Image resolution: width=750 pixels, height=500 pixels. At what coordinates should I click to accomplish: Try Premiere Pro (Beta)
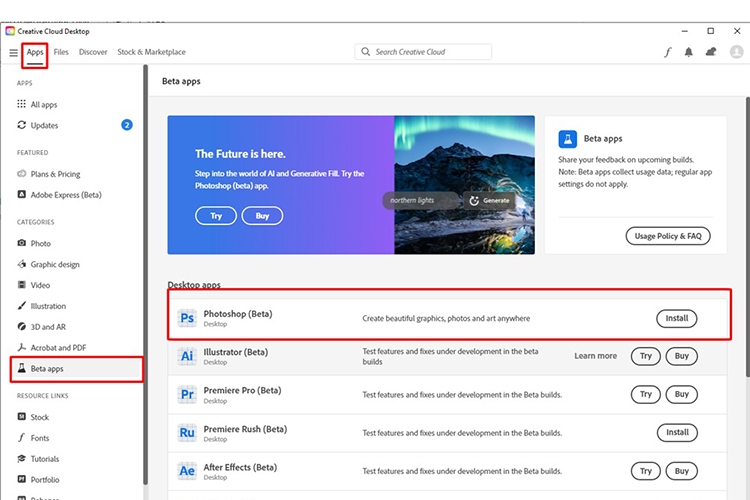tap(646, 394)
